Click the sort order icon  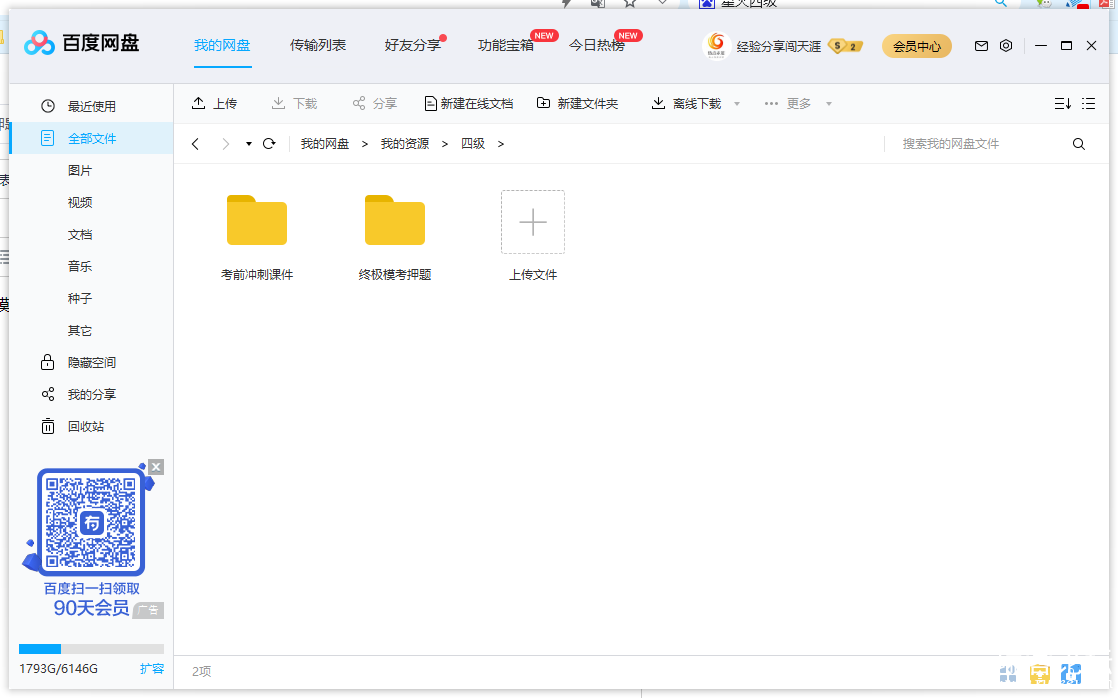coord(1062,104)
